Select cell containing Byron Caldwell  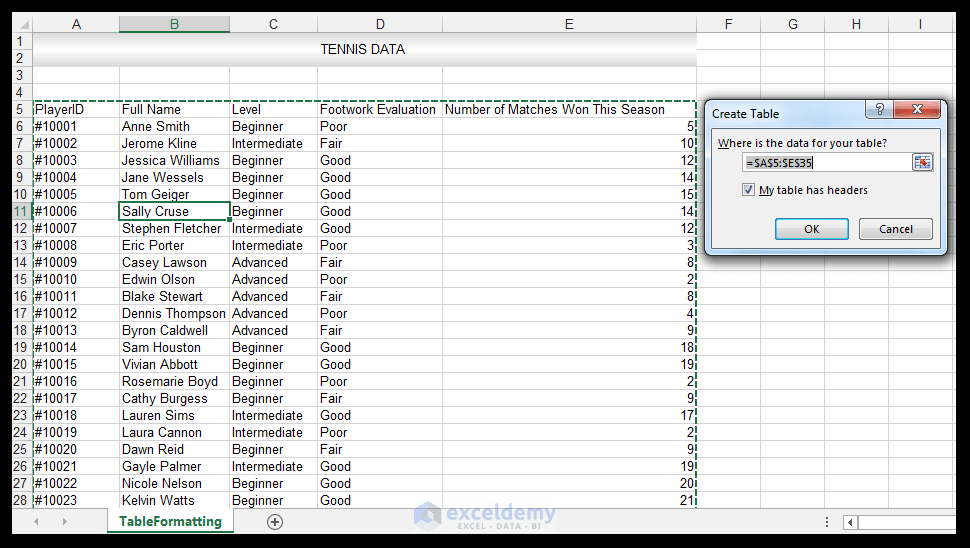pyautogui.click(x=174, y=330)
